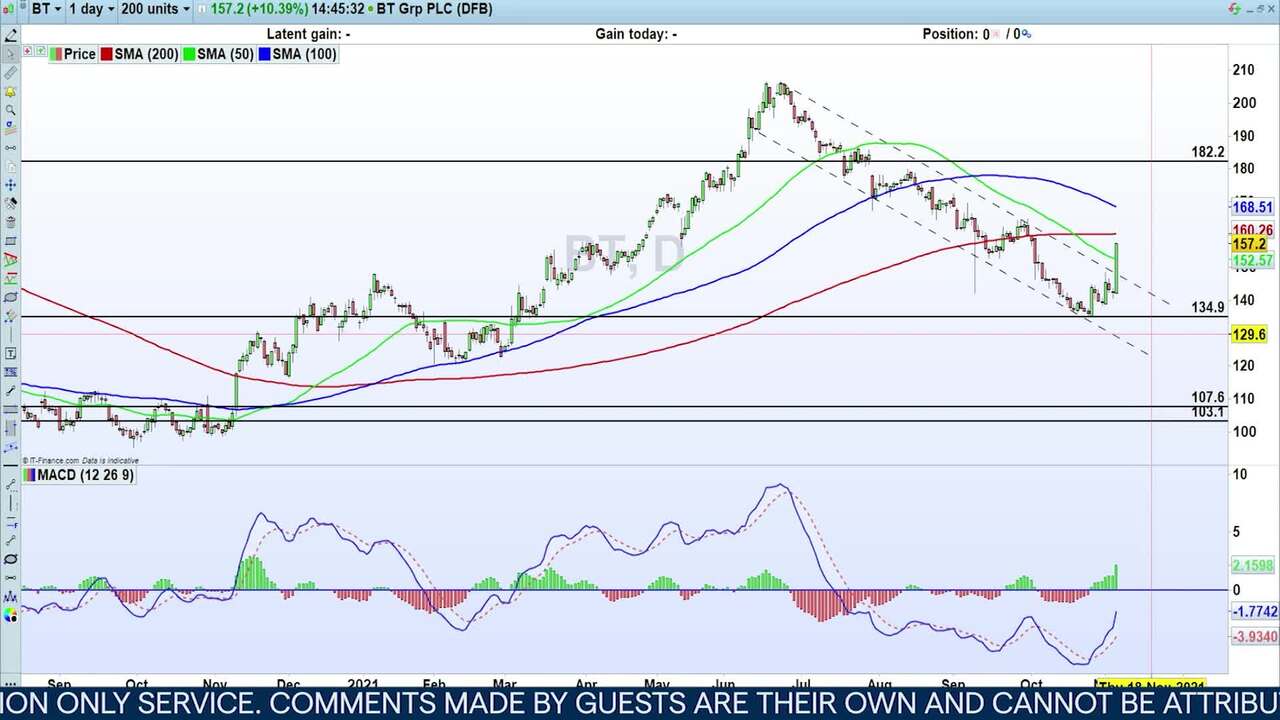Click the alert bell icon
The width and height of the screenshot is (1280, 720).
[10, 92]
